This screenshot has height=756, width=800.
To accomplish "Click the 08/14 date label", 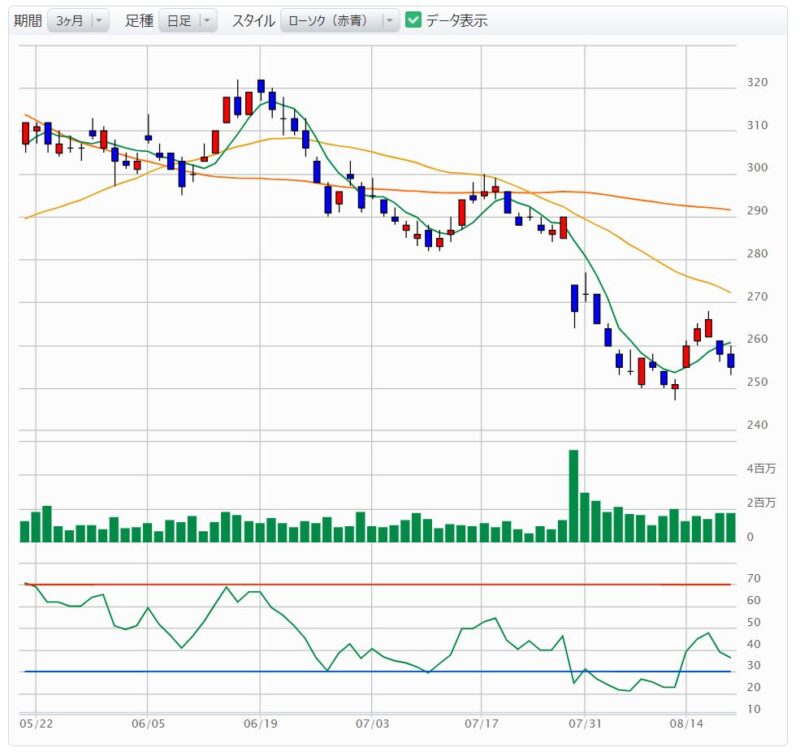I will tap(686, 724).
